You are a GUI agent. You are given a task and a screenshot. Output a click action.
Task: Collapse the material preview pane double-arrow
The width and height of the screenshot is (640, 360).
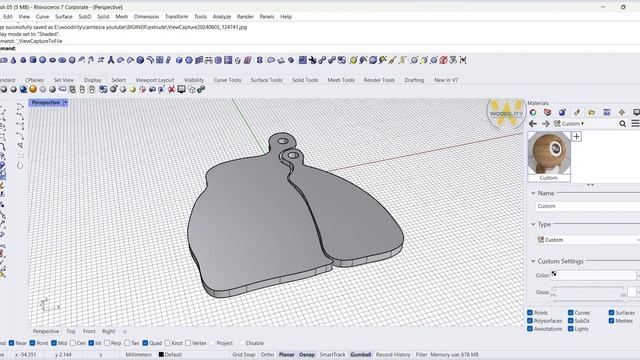click(x=590, y=185)
